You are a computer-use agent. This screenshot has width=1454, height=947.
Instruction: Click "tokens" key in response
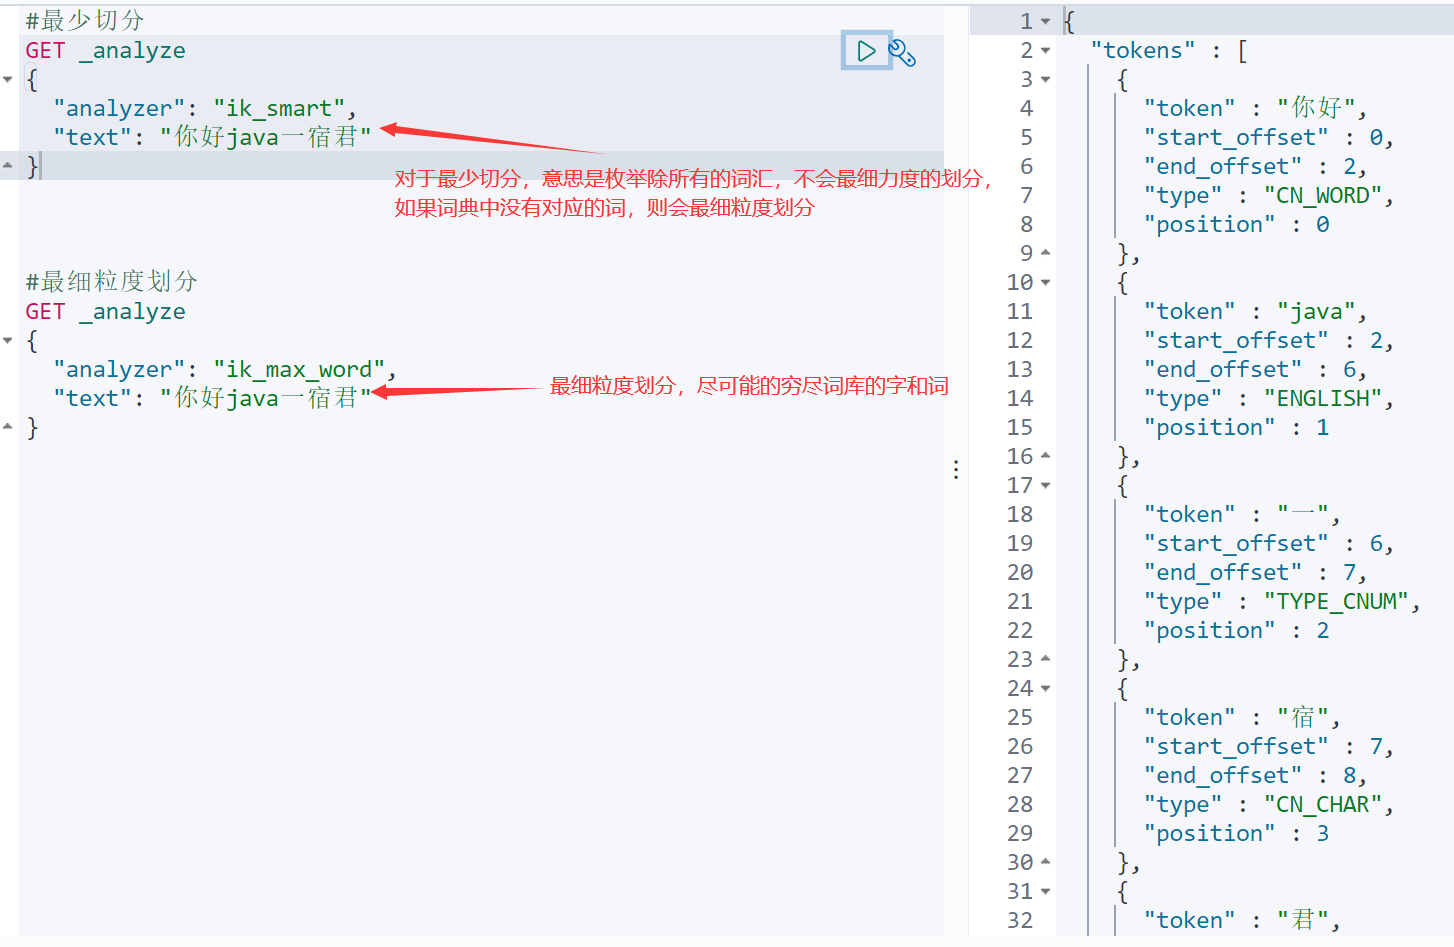pos(1143,50)
